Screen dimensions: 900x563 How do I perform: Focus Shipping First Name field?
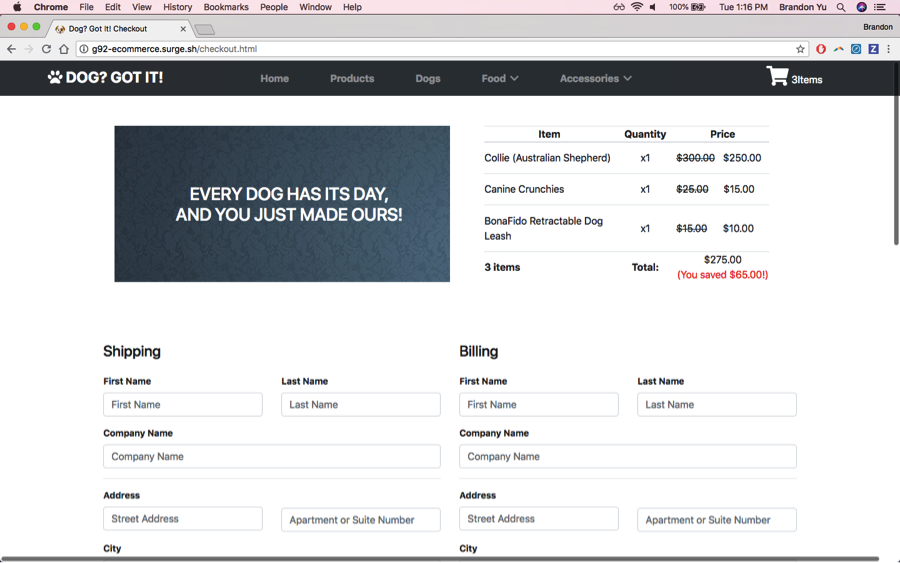point(183,405)
